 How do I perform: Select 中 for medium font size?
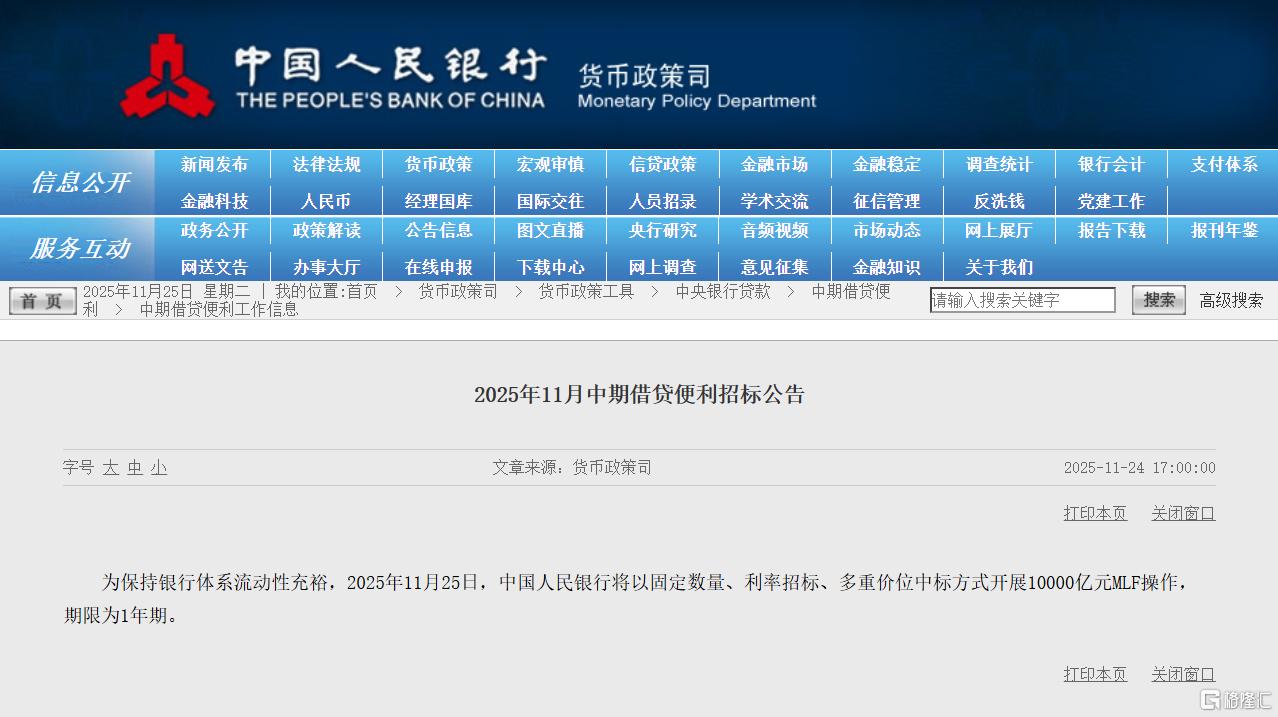coord(135,467)
